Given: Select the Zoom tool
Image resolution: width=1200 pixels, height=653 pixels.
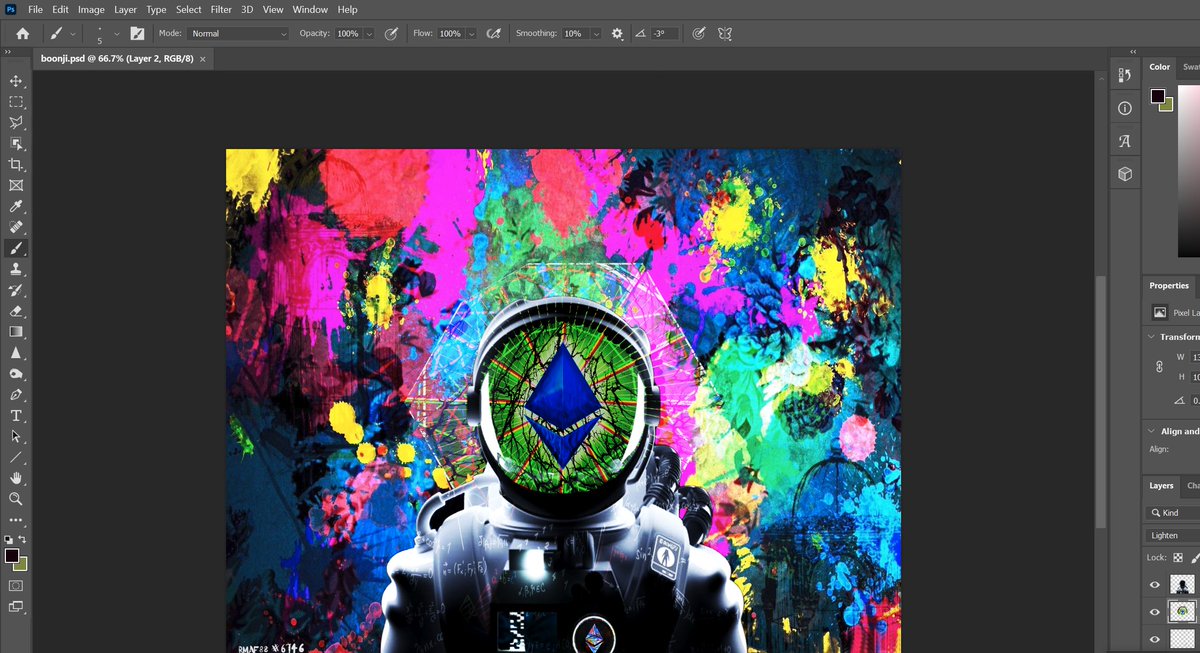Looking at the screenshot, I should click(x=16, y=499).
